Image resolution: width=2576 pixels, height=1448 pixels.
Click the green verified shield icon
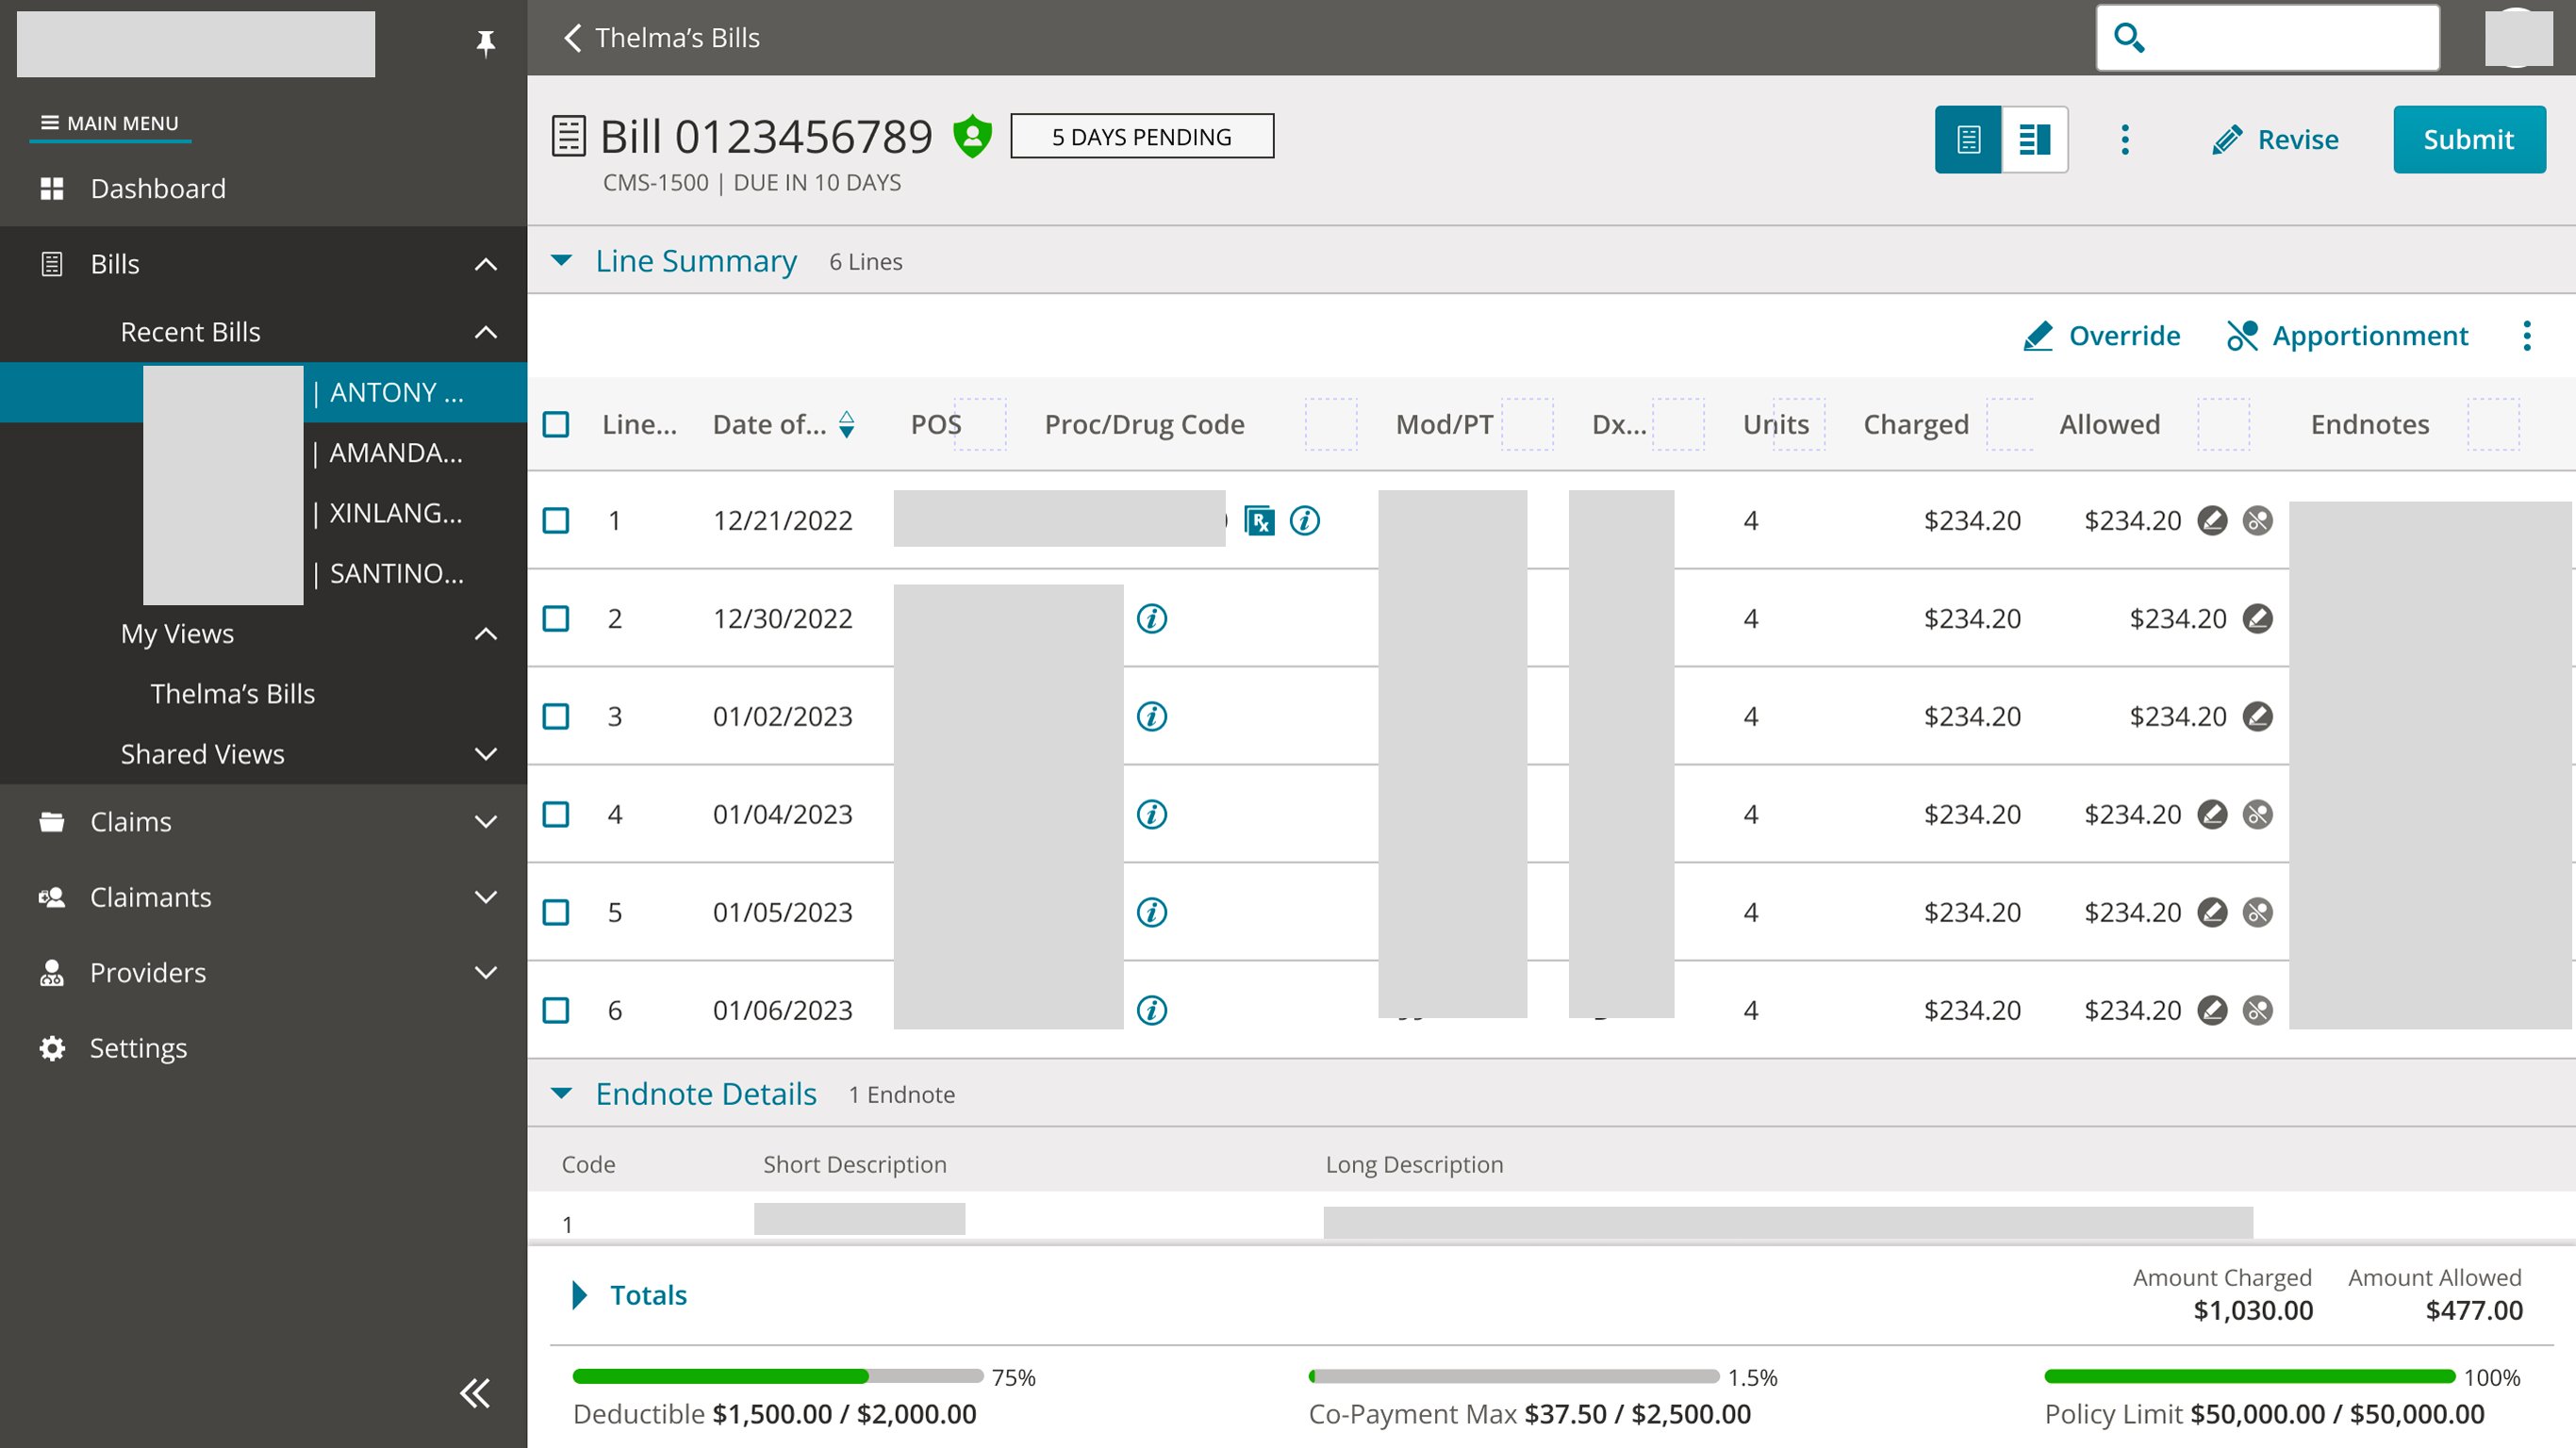coord(972,136)
